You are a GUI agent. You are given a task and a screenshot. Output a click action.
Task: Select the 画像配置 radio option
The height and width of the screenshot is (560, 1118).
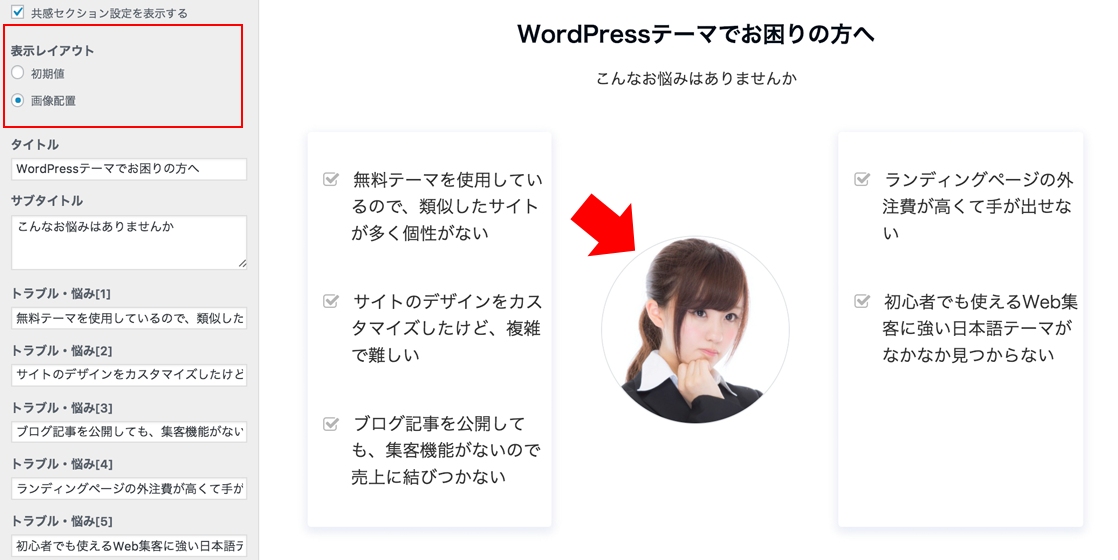(x=18, y=101)
